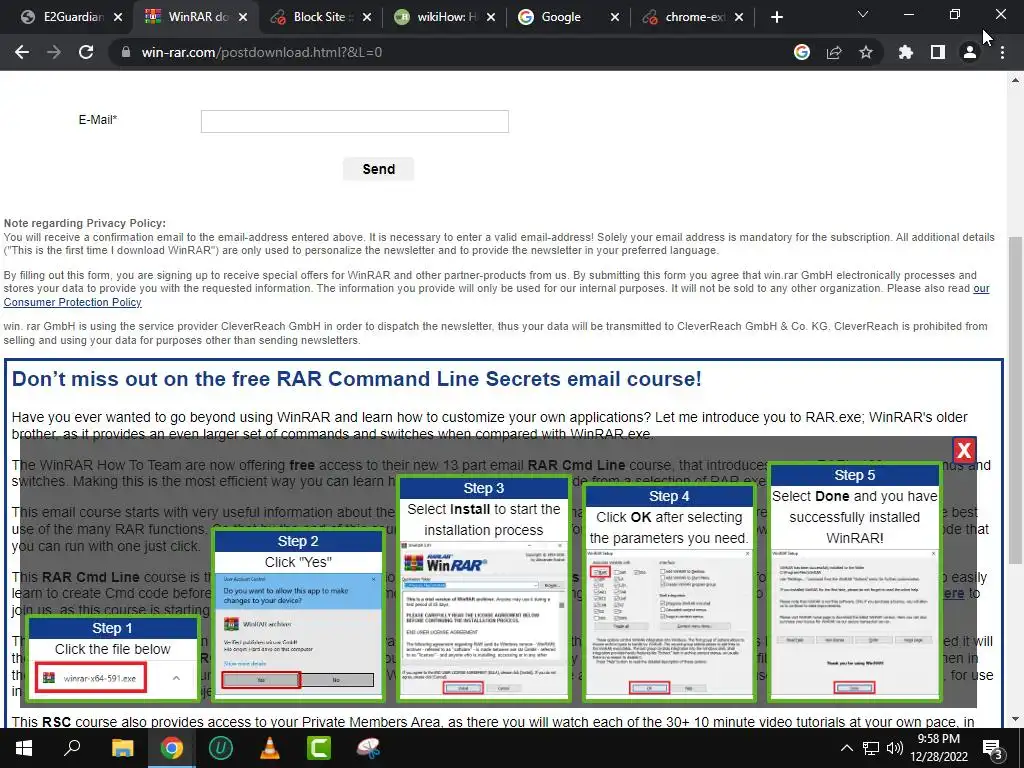Open the paint palette app in taskbar
This screenshot has height=768, width=1024.
click(368, 748)
